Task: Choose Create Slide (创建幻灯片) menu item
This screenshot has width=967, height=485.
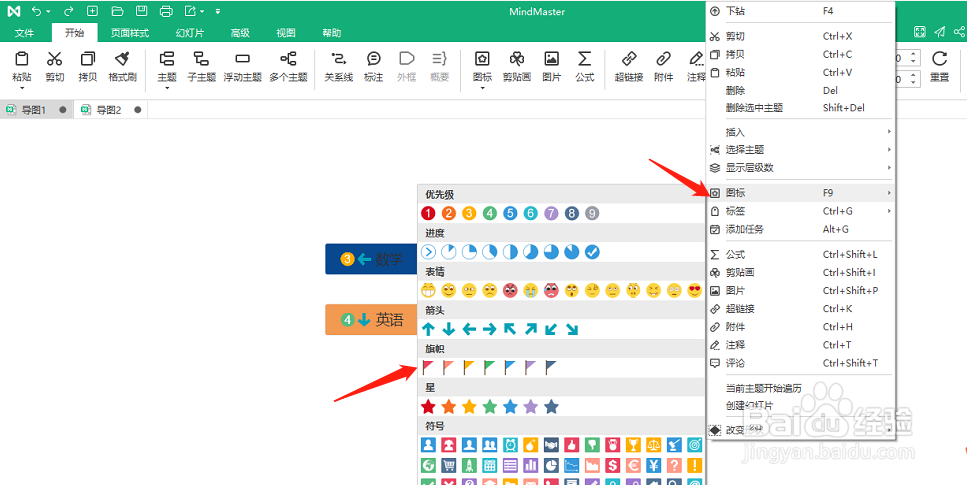Action: tap(800, 405)
